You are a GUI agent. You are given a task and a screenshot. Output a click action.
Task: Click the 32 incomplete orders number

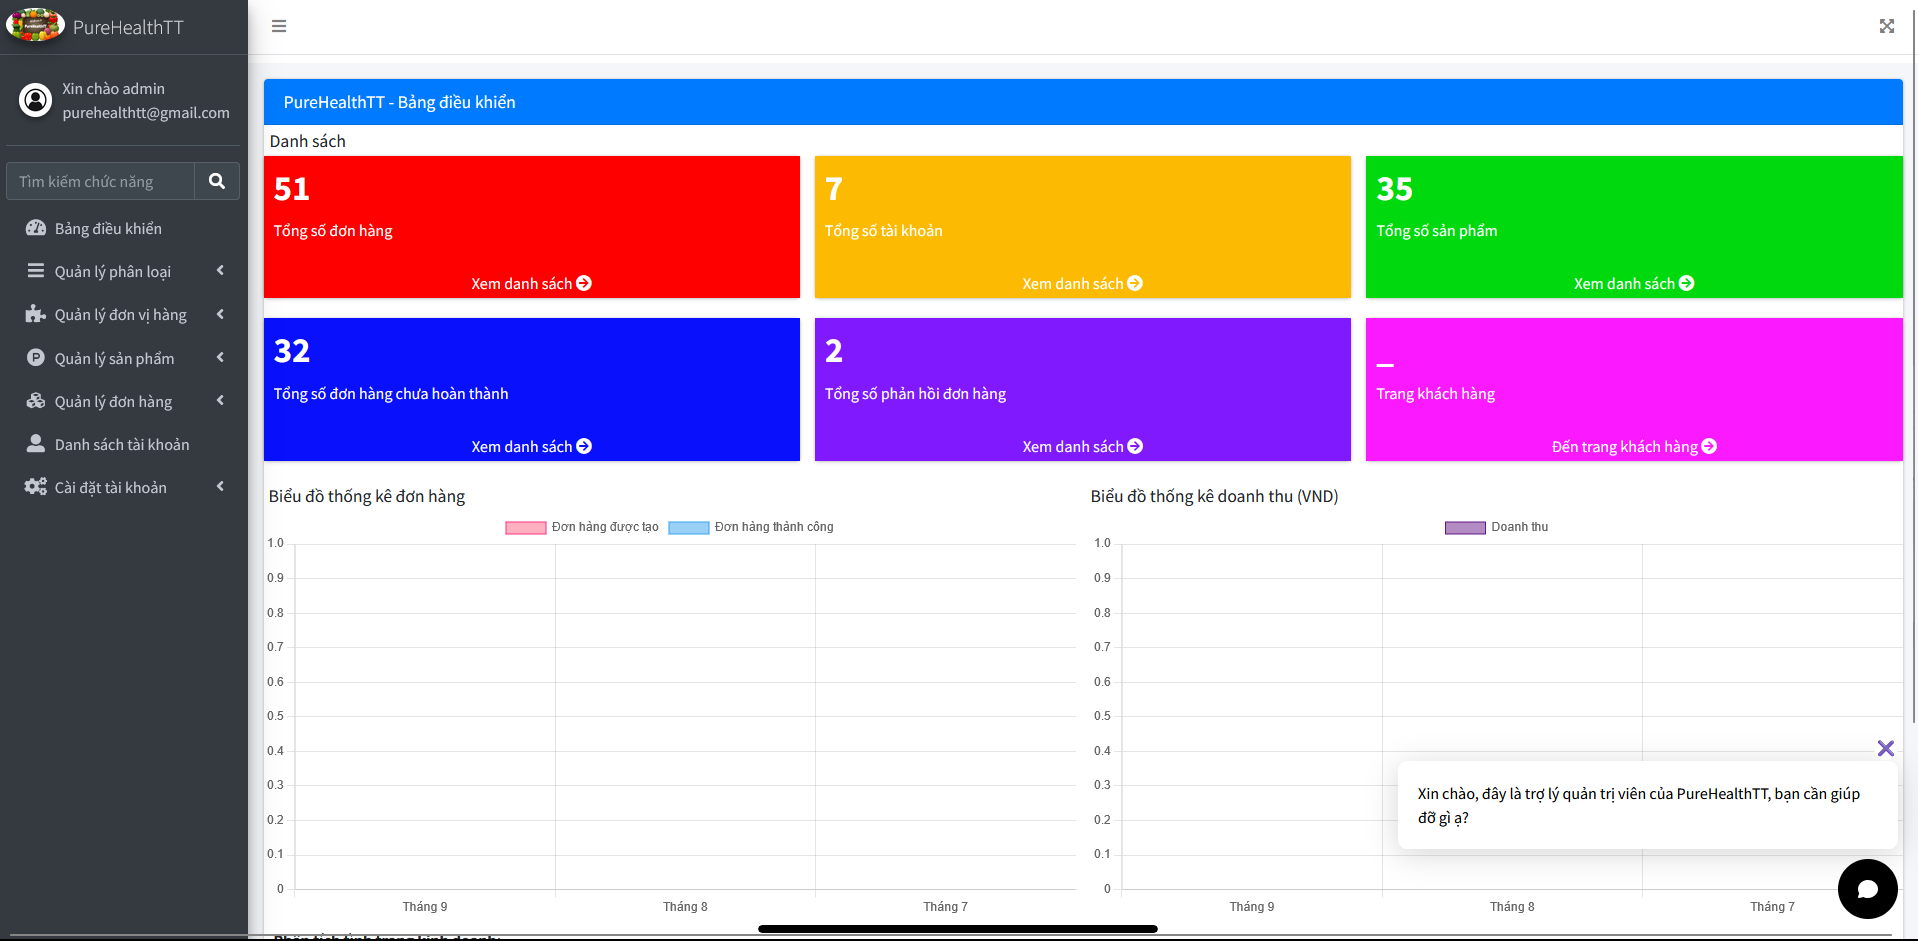[292, 351]
